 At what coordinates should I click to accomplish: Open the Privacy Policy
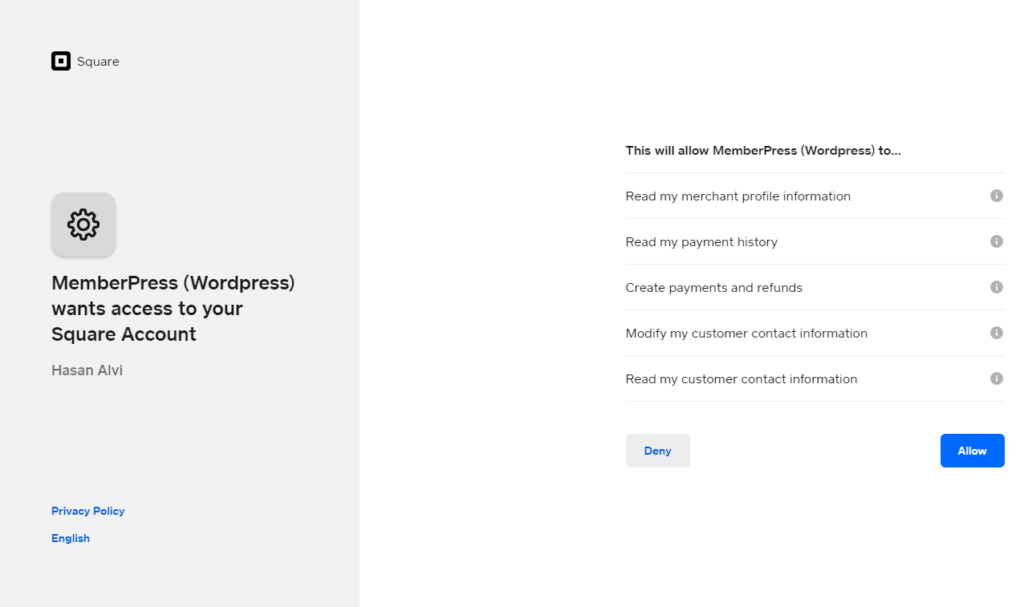pos(88,511)
